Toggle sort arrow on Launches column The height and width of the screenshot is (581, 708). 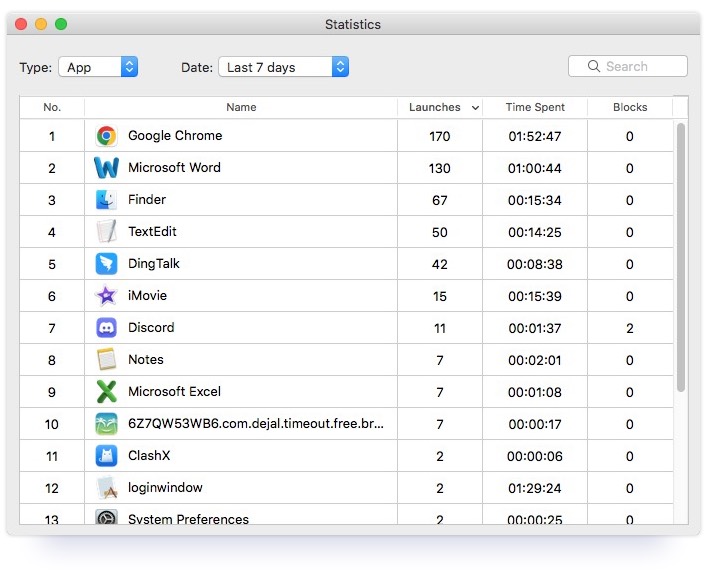pos(475,107)
